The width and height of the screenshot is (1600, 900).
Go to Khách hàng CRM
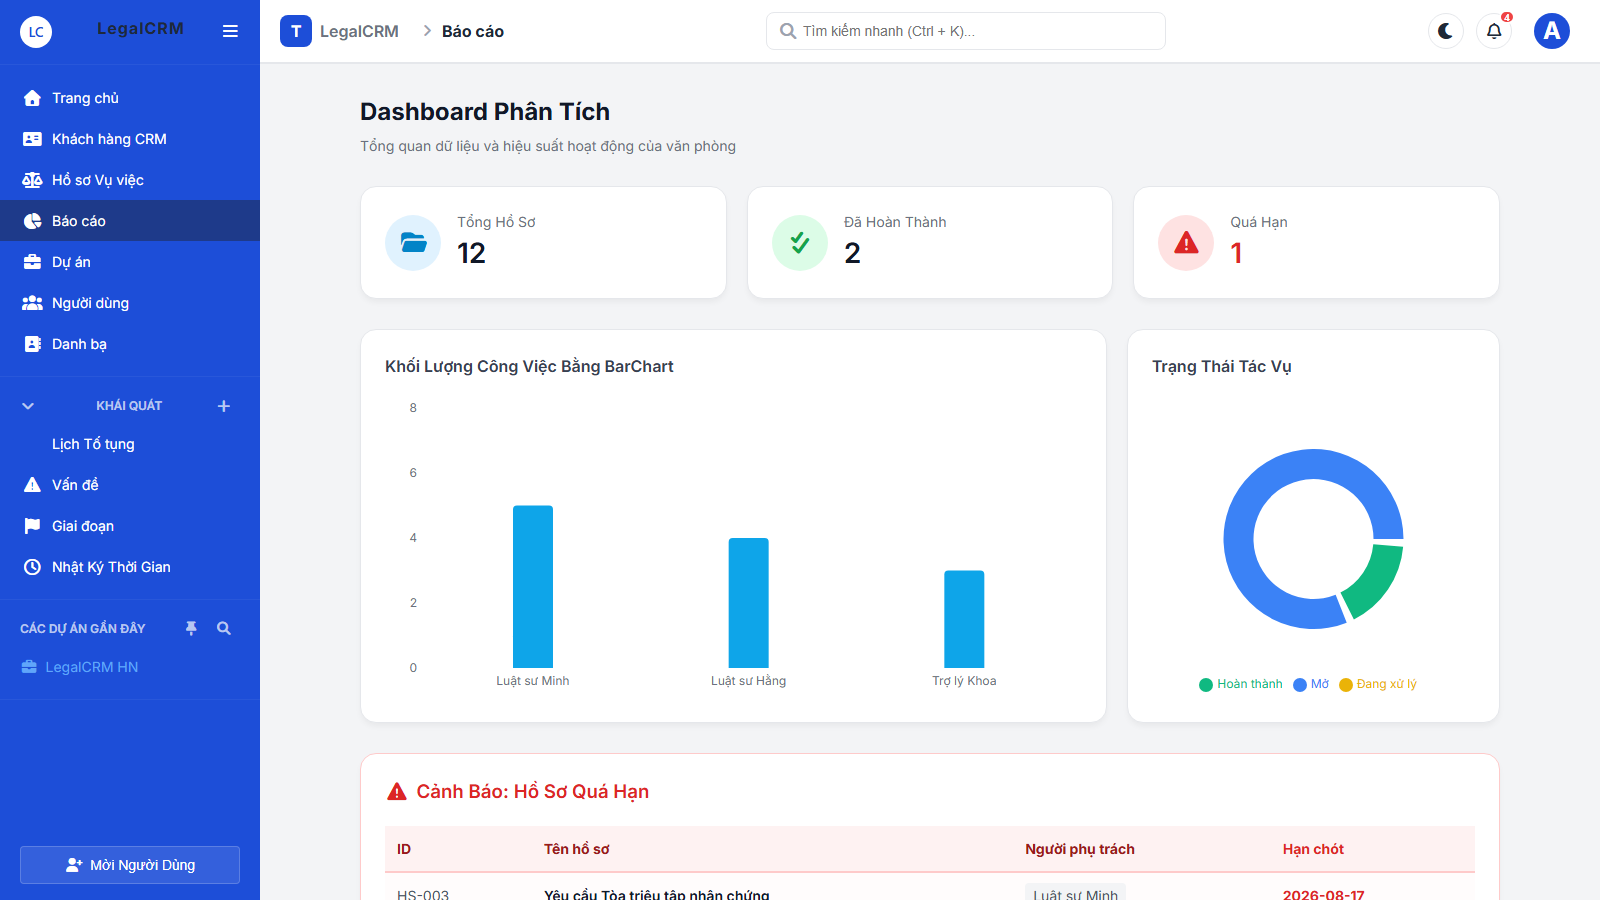coord(130,139)
